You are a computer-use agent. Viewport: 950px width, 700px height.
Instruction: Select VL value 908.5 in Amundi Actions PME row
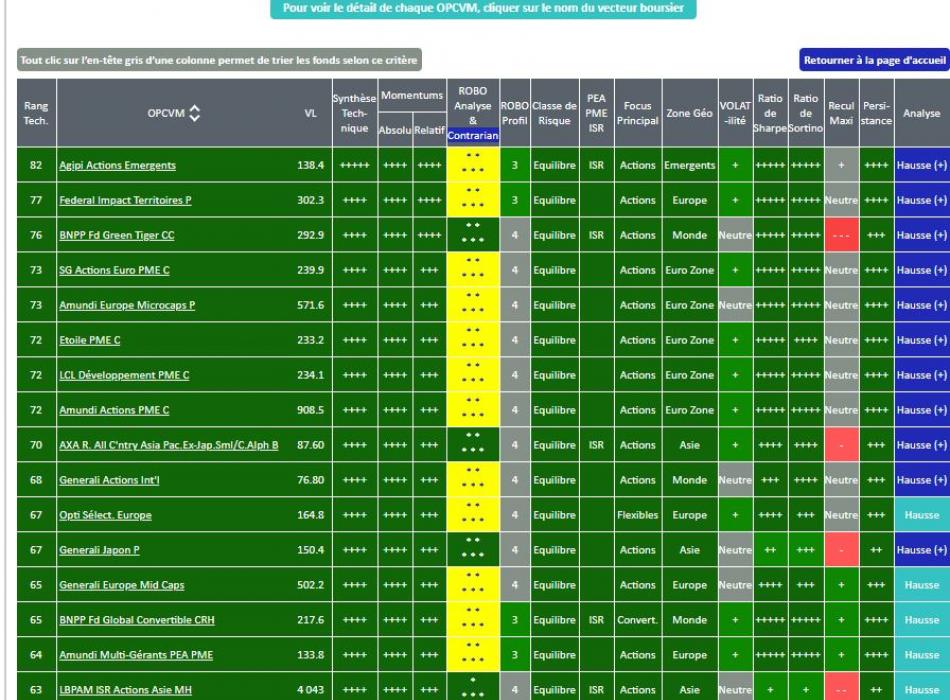(310, 410)
